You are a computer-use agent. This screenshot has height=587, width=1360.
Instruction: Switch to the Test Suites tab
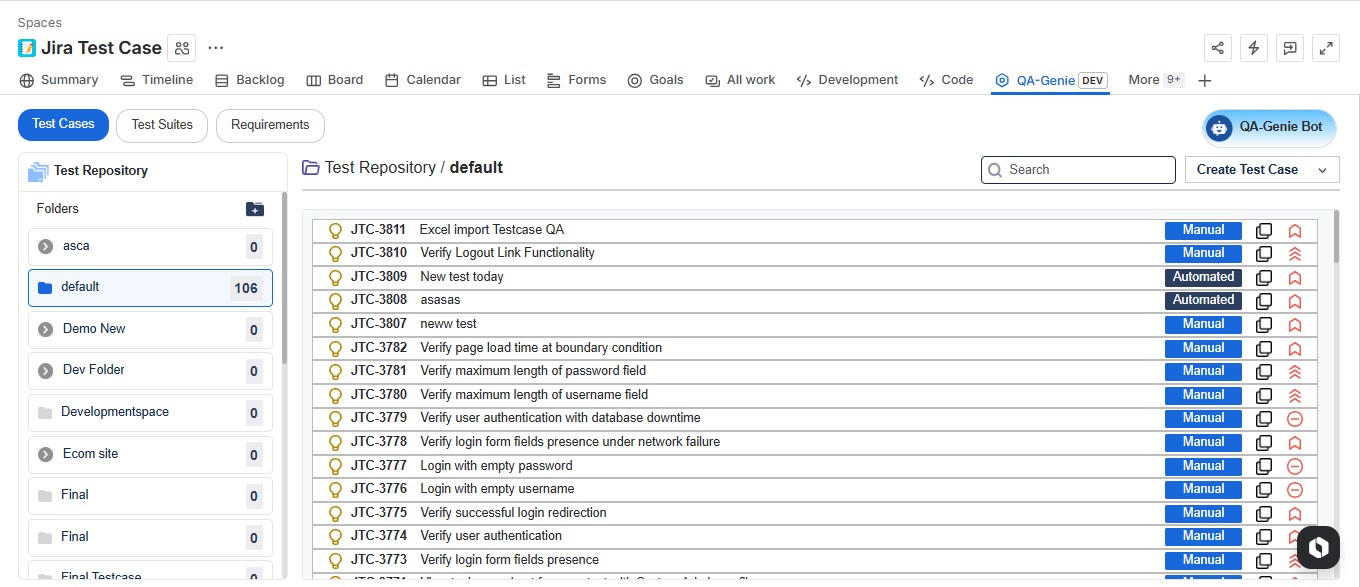162,125
